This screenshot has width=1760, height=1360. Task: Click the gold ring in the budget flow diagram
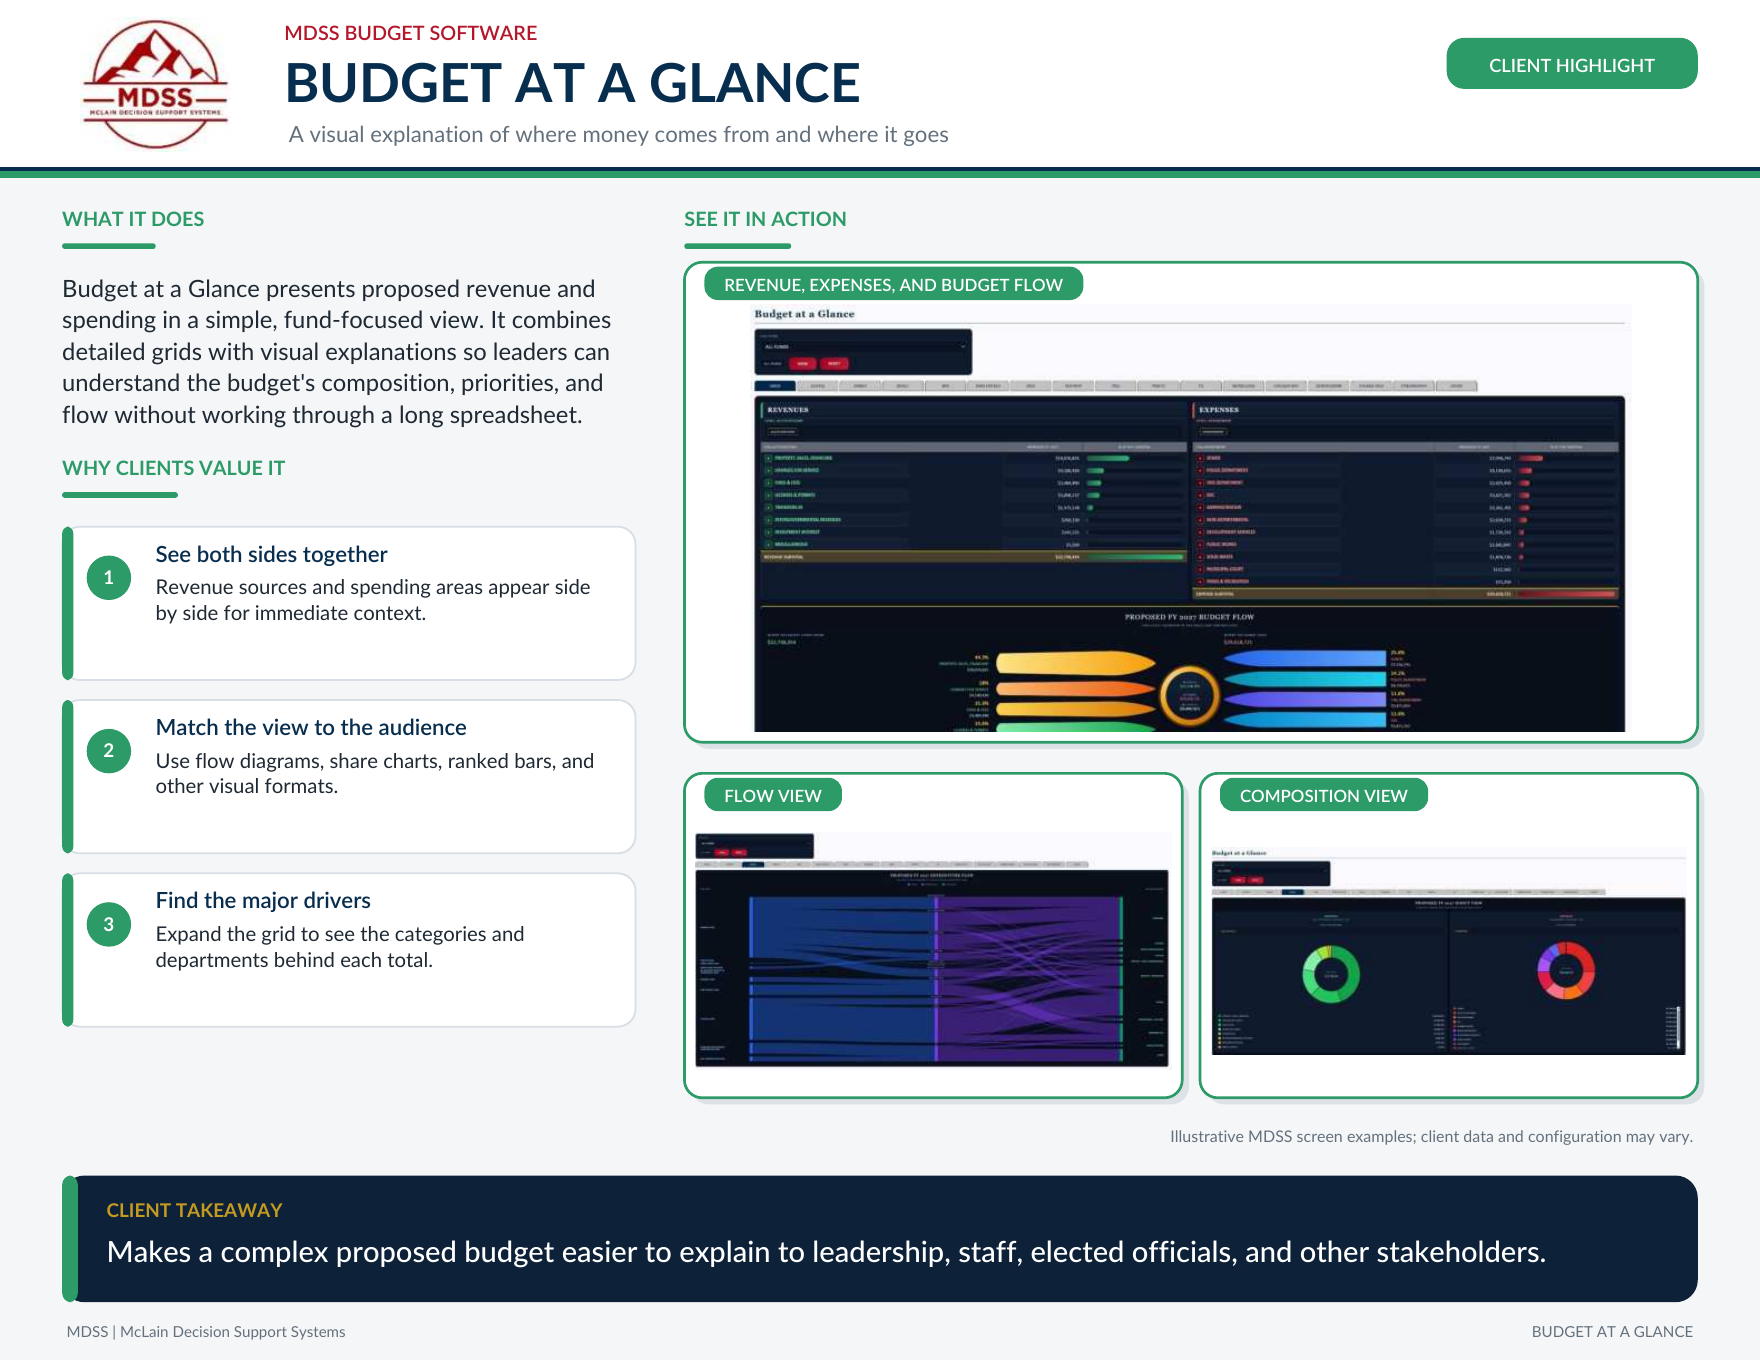pyautogui.click(x=1190, y=694)
